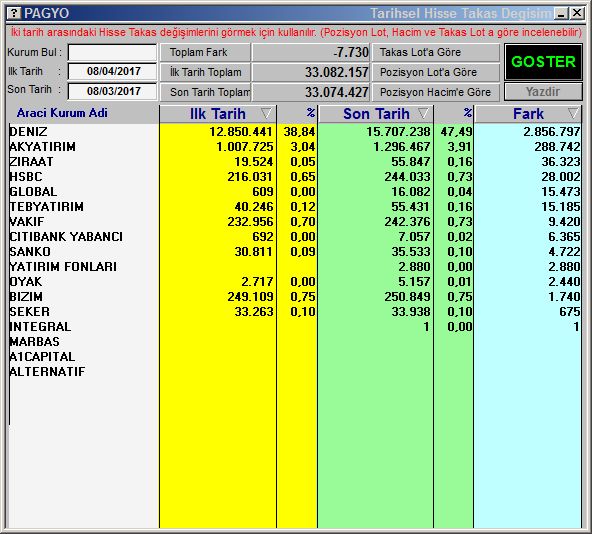Select the BIZIM row
This screenshot has height=534, width=592.
tap(295, 296)
